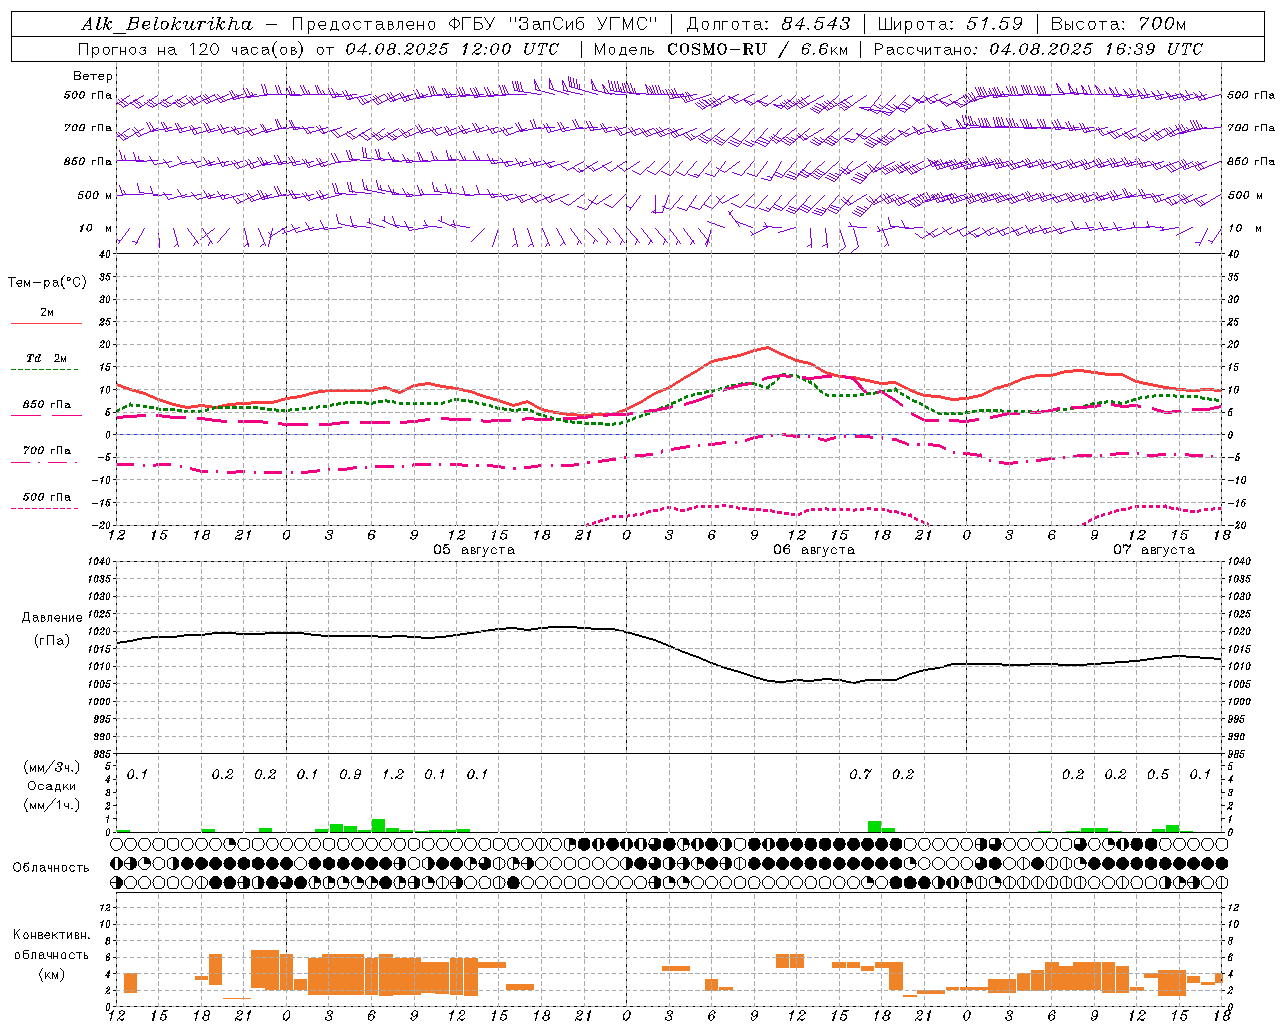Click the '(мм/3ч.)' precipitation unit label
1280x1024 pixels.
point(53,767)
